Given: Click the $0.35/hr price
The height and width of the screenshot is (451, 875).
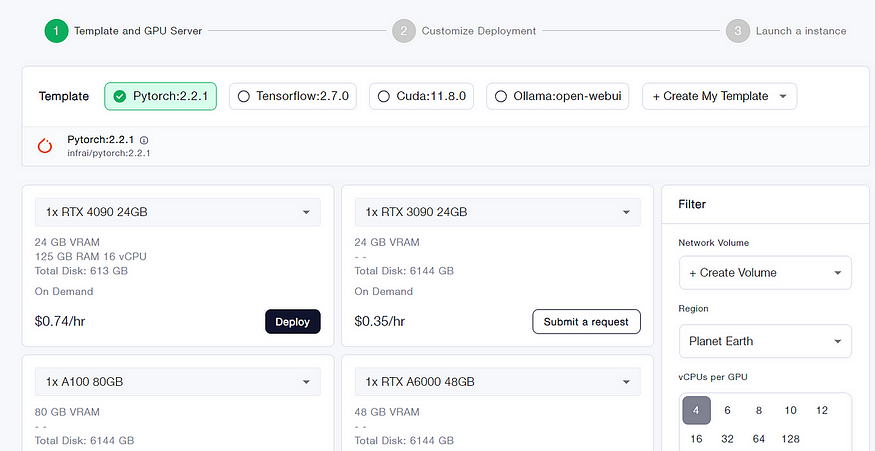Looking at the screenshot, I should (x=379, y=322).
